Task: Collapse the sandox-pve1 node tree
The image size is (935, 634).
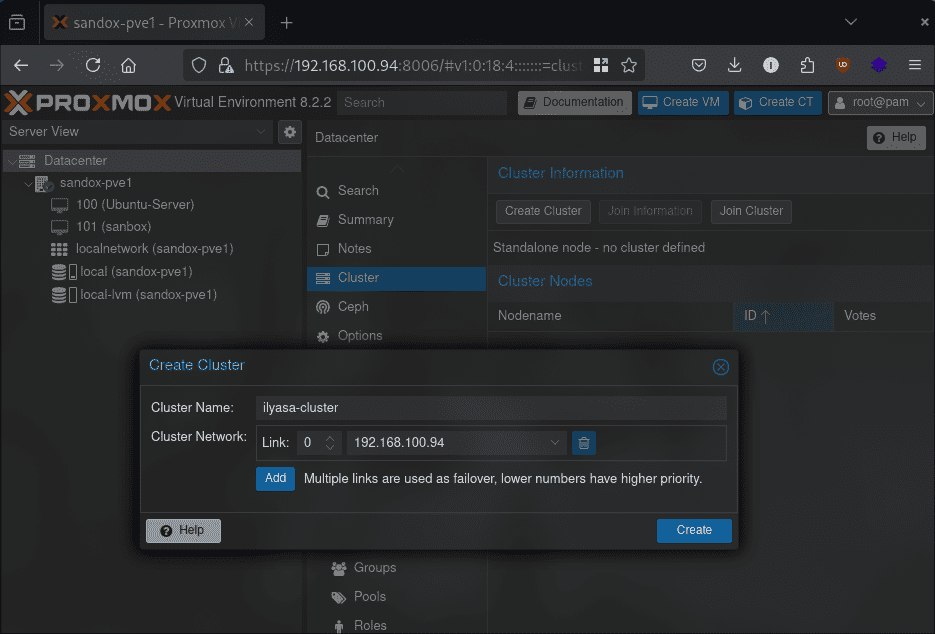Action: click(x=28, y=183)
